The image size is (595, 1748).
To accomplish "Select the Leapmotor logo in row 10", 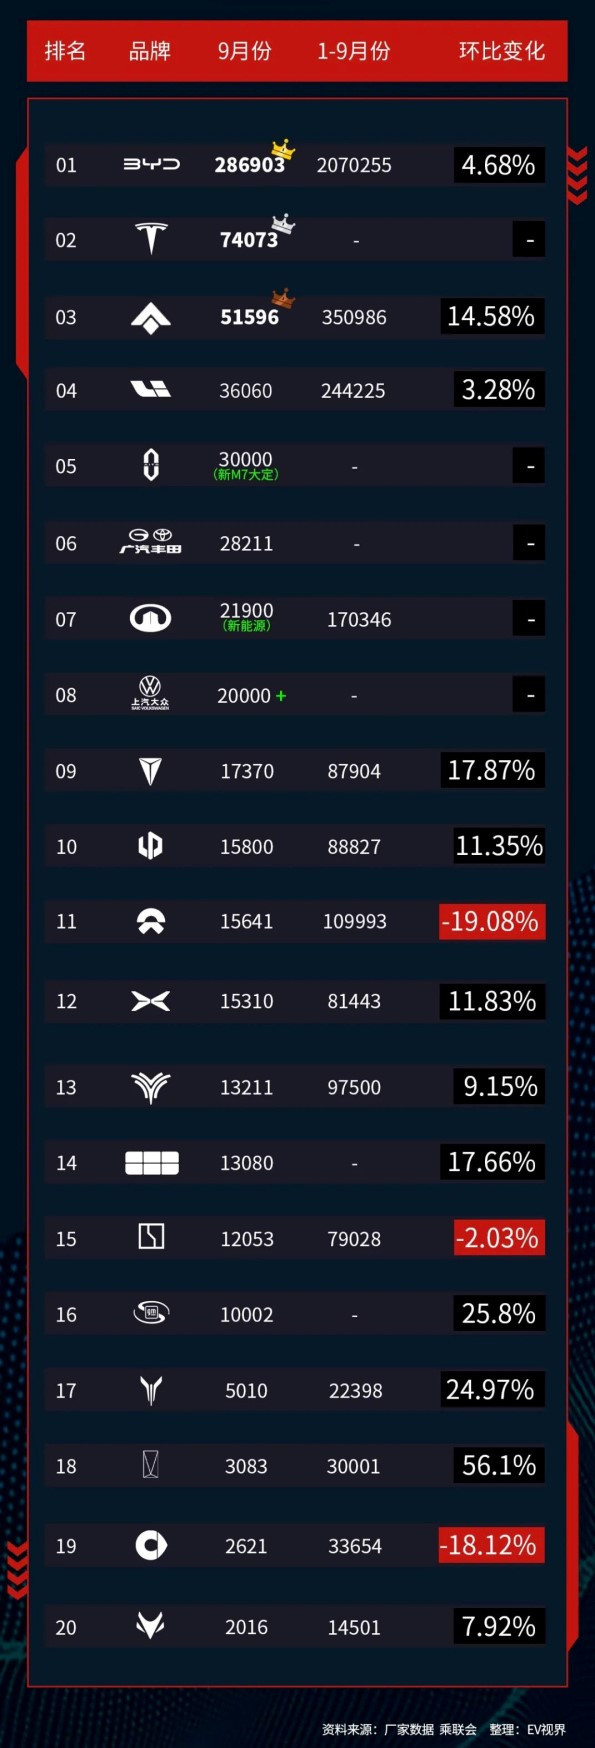I will tap(150, 846).
